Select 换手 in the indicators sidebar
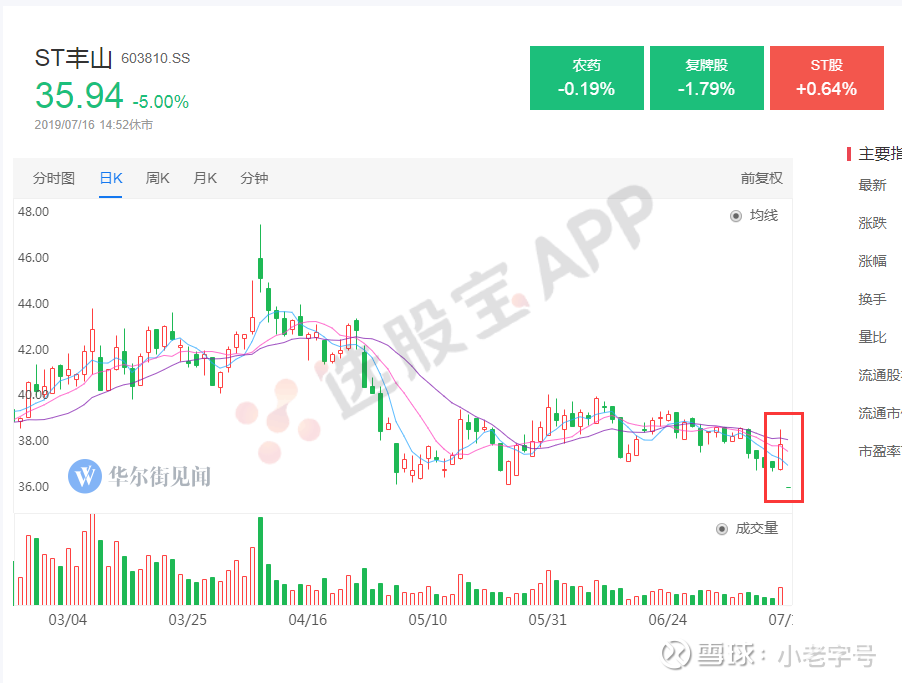902x683 pixels. point(872,299)
